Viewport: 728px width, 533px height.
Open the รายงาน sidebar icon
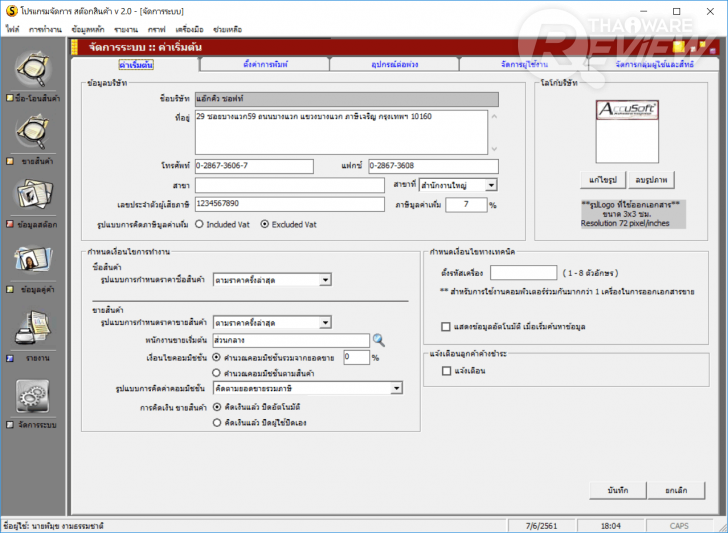pos(34,327)
